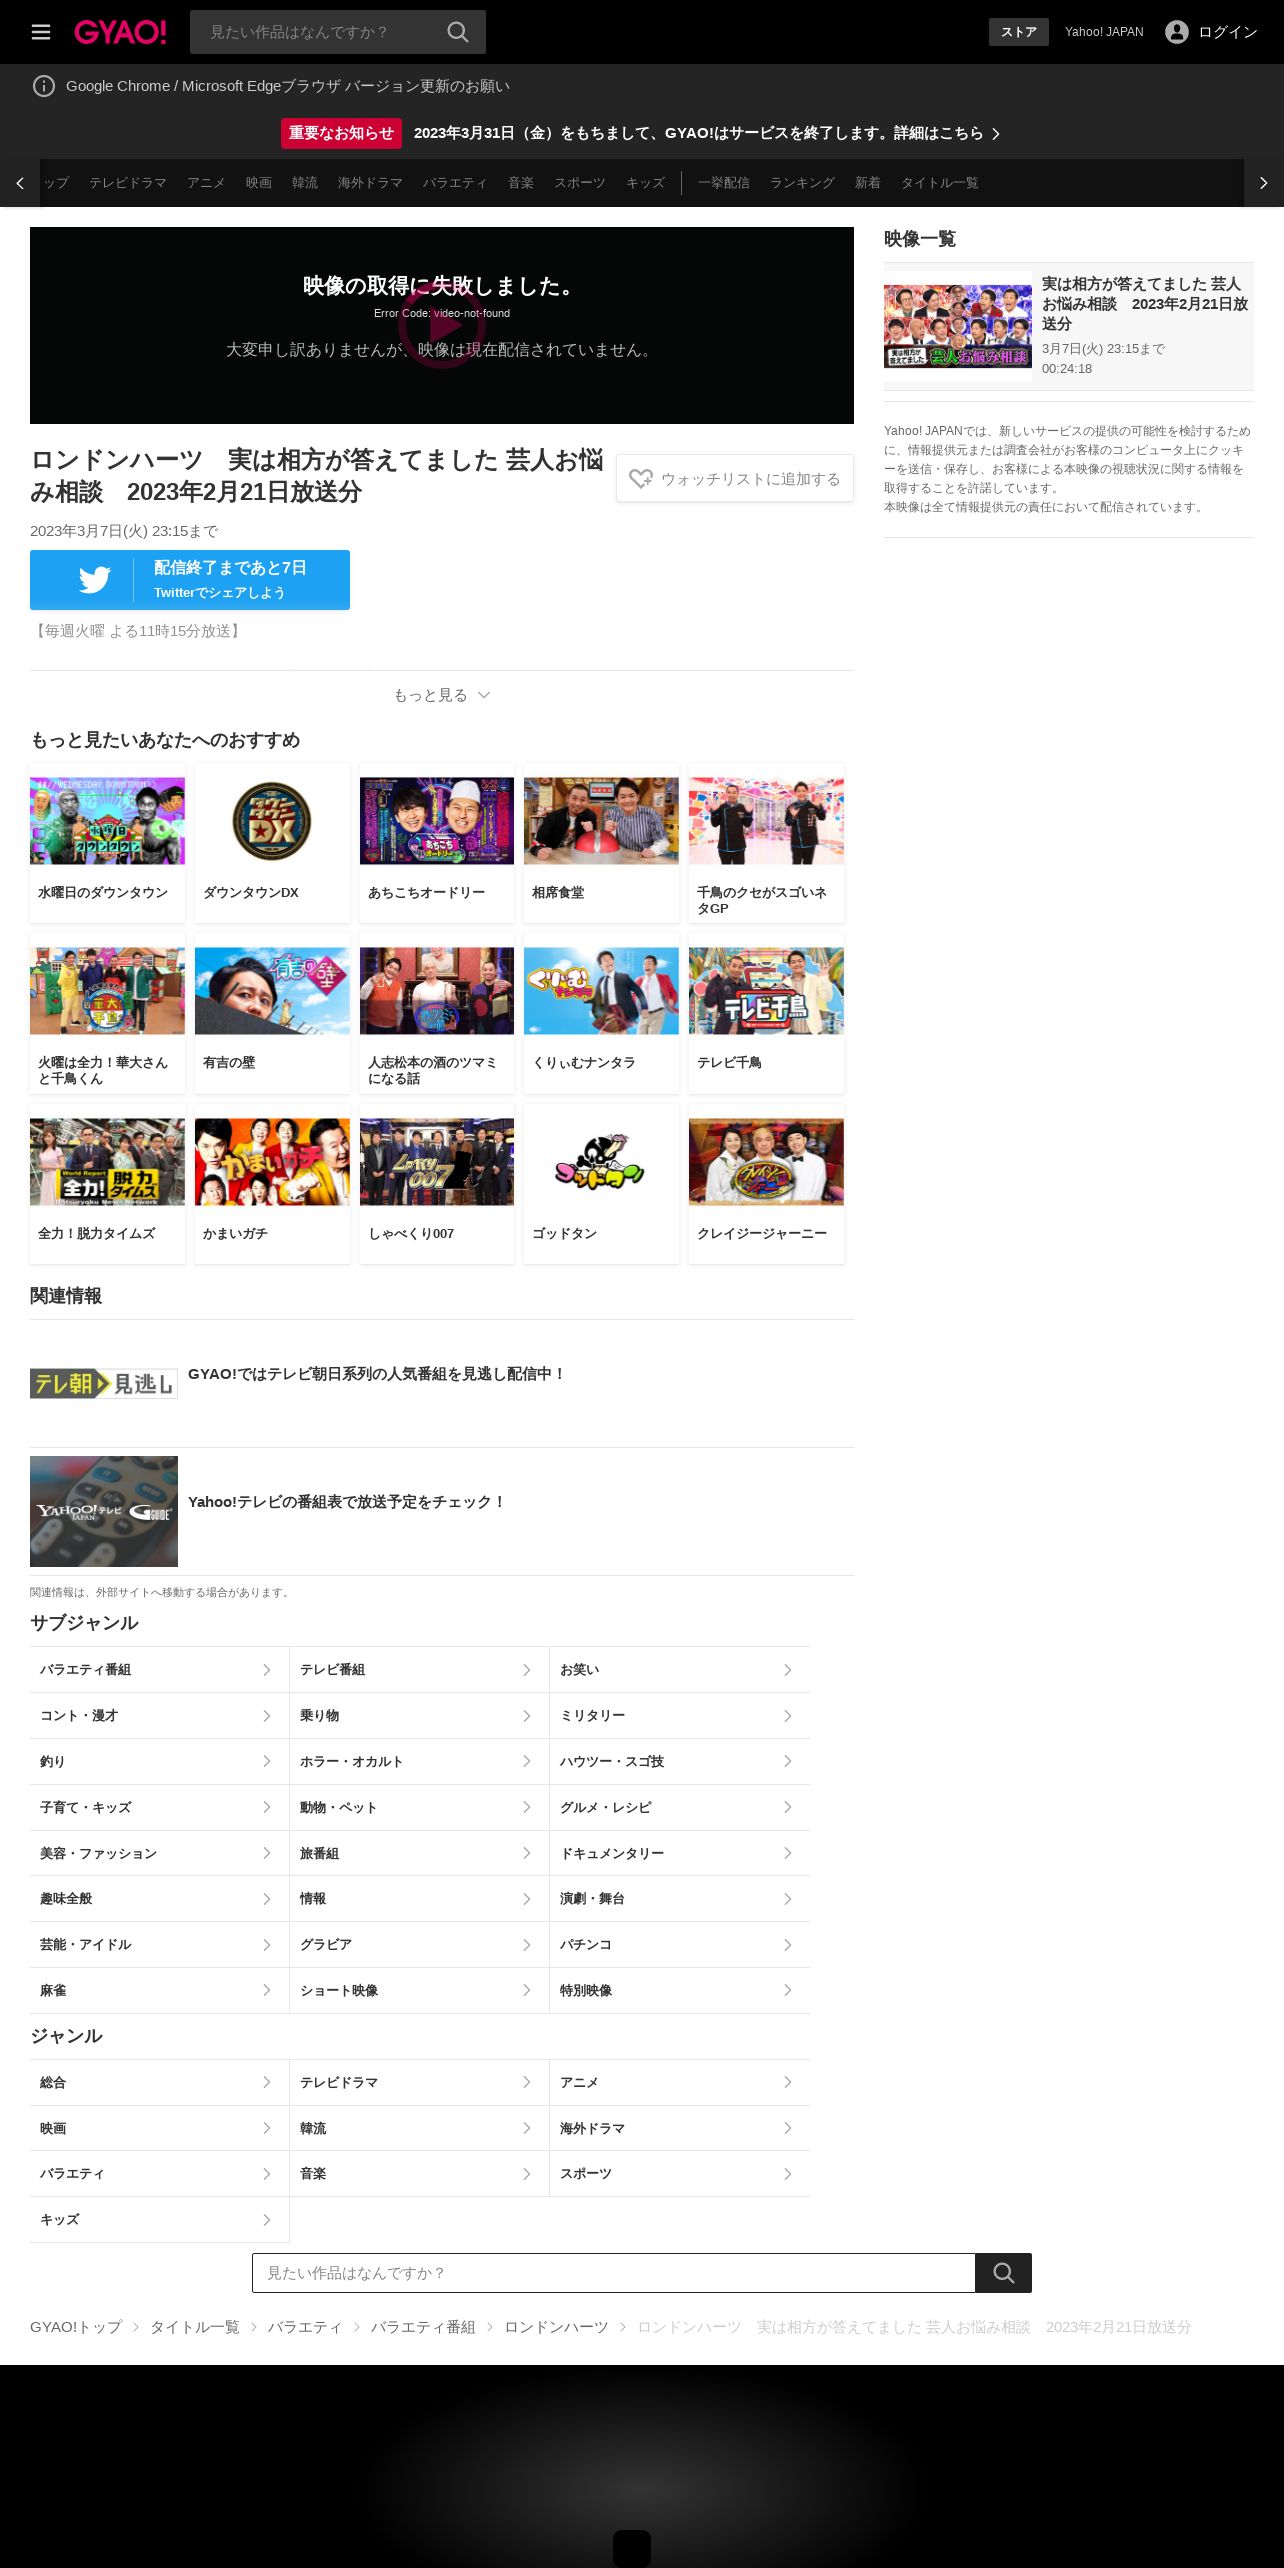Open 有吉の壁 recommendation card
Image resolution: width=1284 pixels, height=2568 pixels.
[272, 1013]
